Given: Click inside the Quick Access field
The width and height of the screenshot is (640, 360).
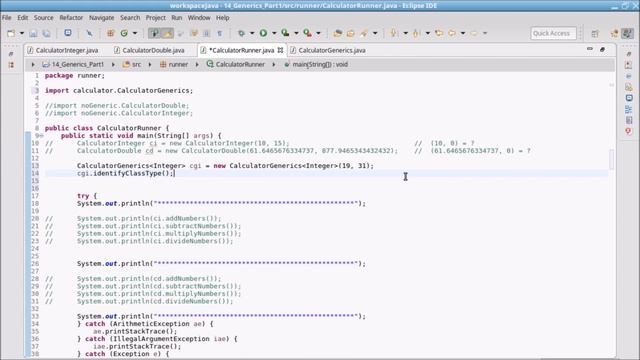Looking at the screenshot, I should point(553,33).
